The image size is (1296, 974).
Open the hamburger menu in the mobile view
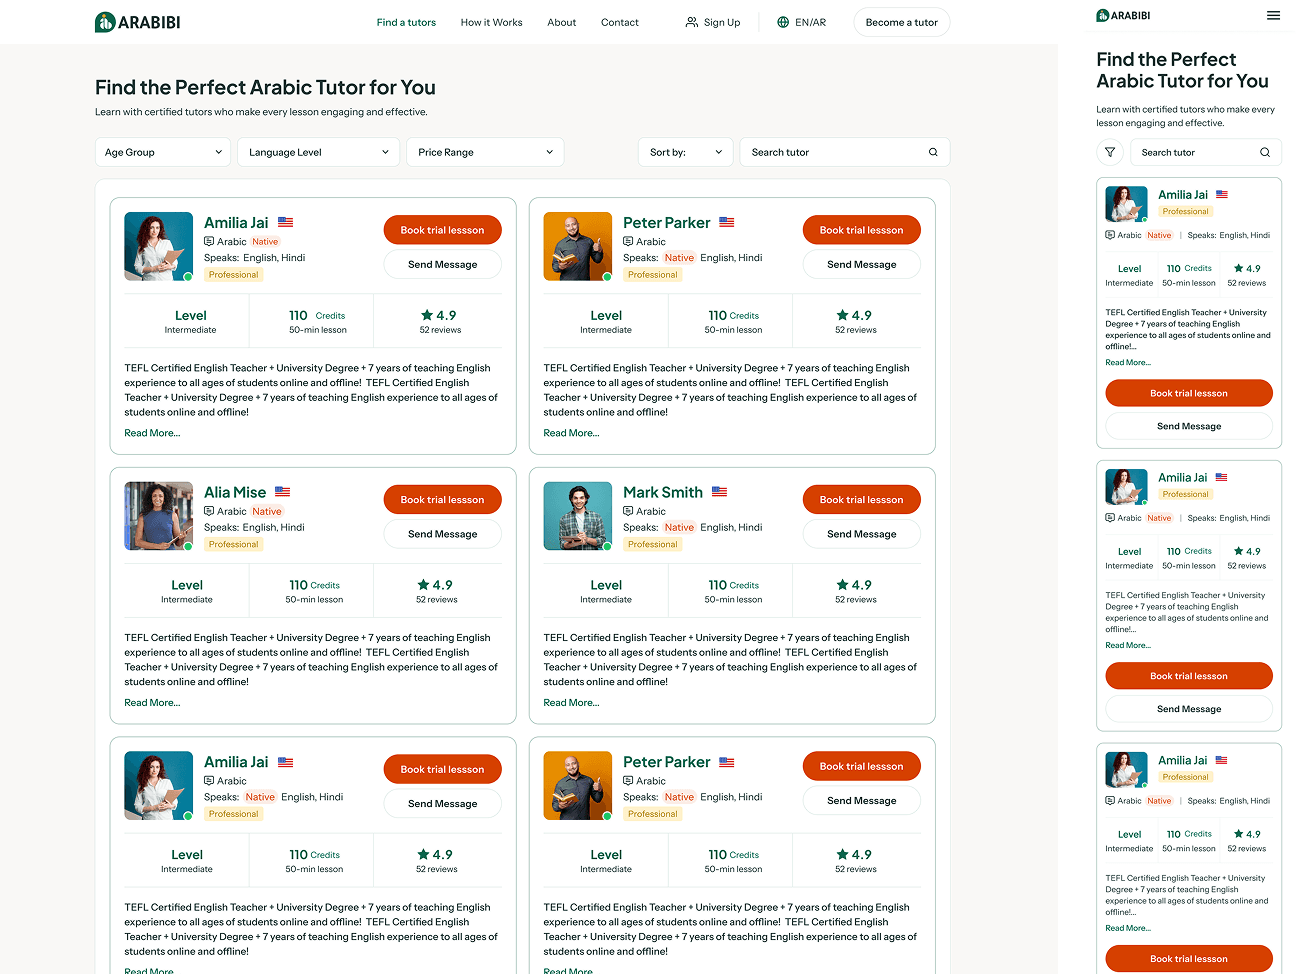[x=1273, y=15]
